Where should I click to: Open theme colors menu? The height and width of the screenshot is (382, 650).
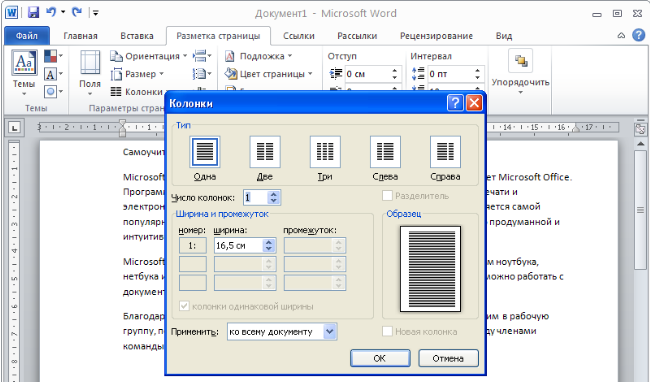pyautogui.click(x=53, y=56)
